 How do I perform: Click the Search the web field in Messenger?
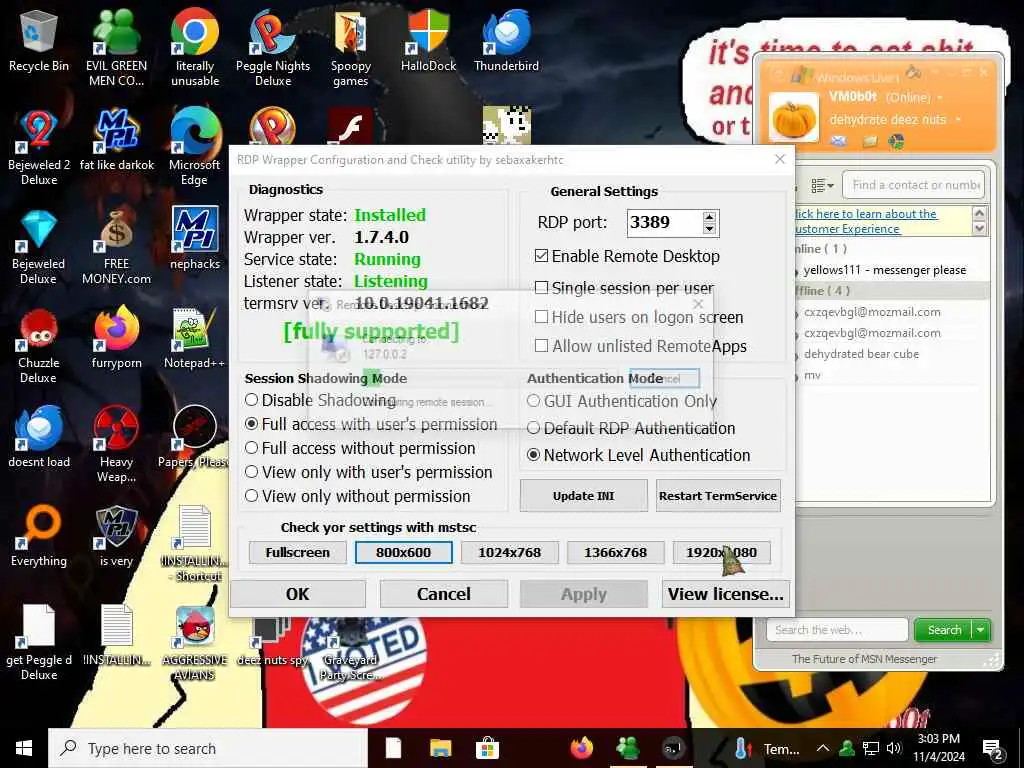pyautogui.click(x=837, y=630)
